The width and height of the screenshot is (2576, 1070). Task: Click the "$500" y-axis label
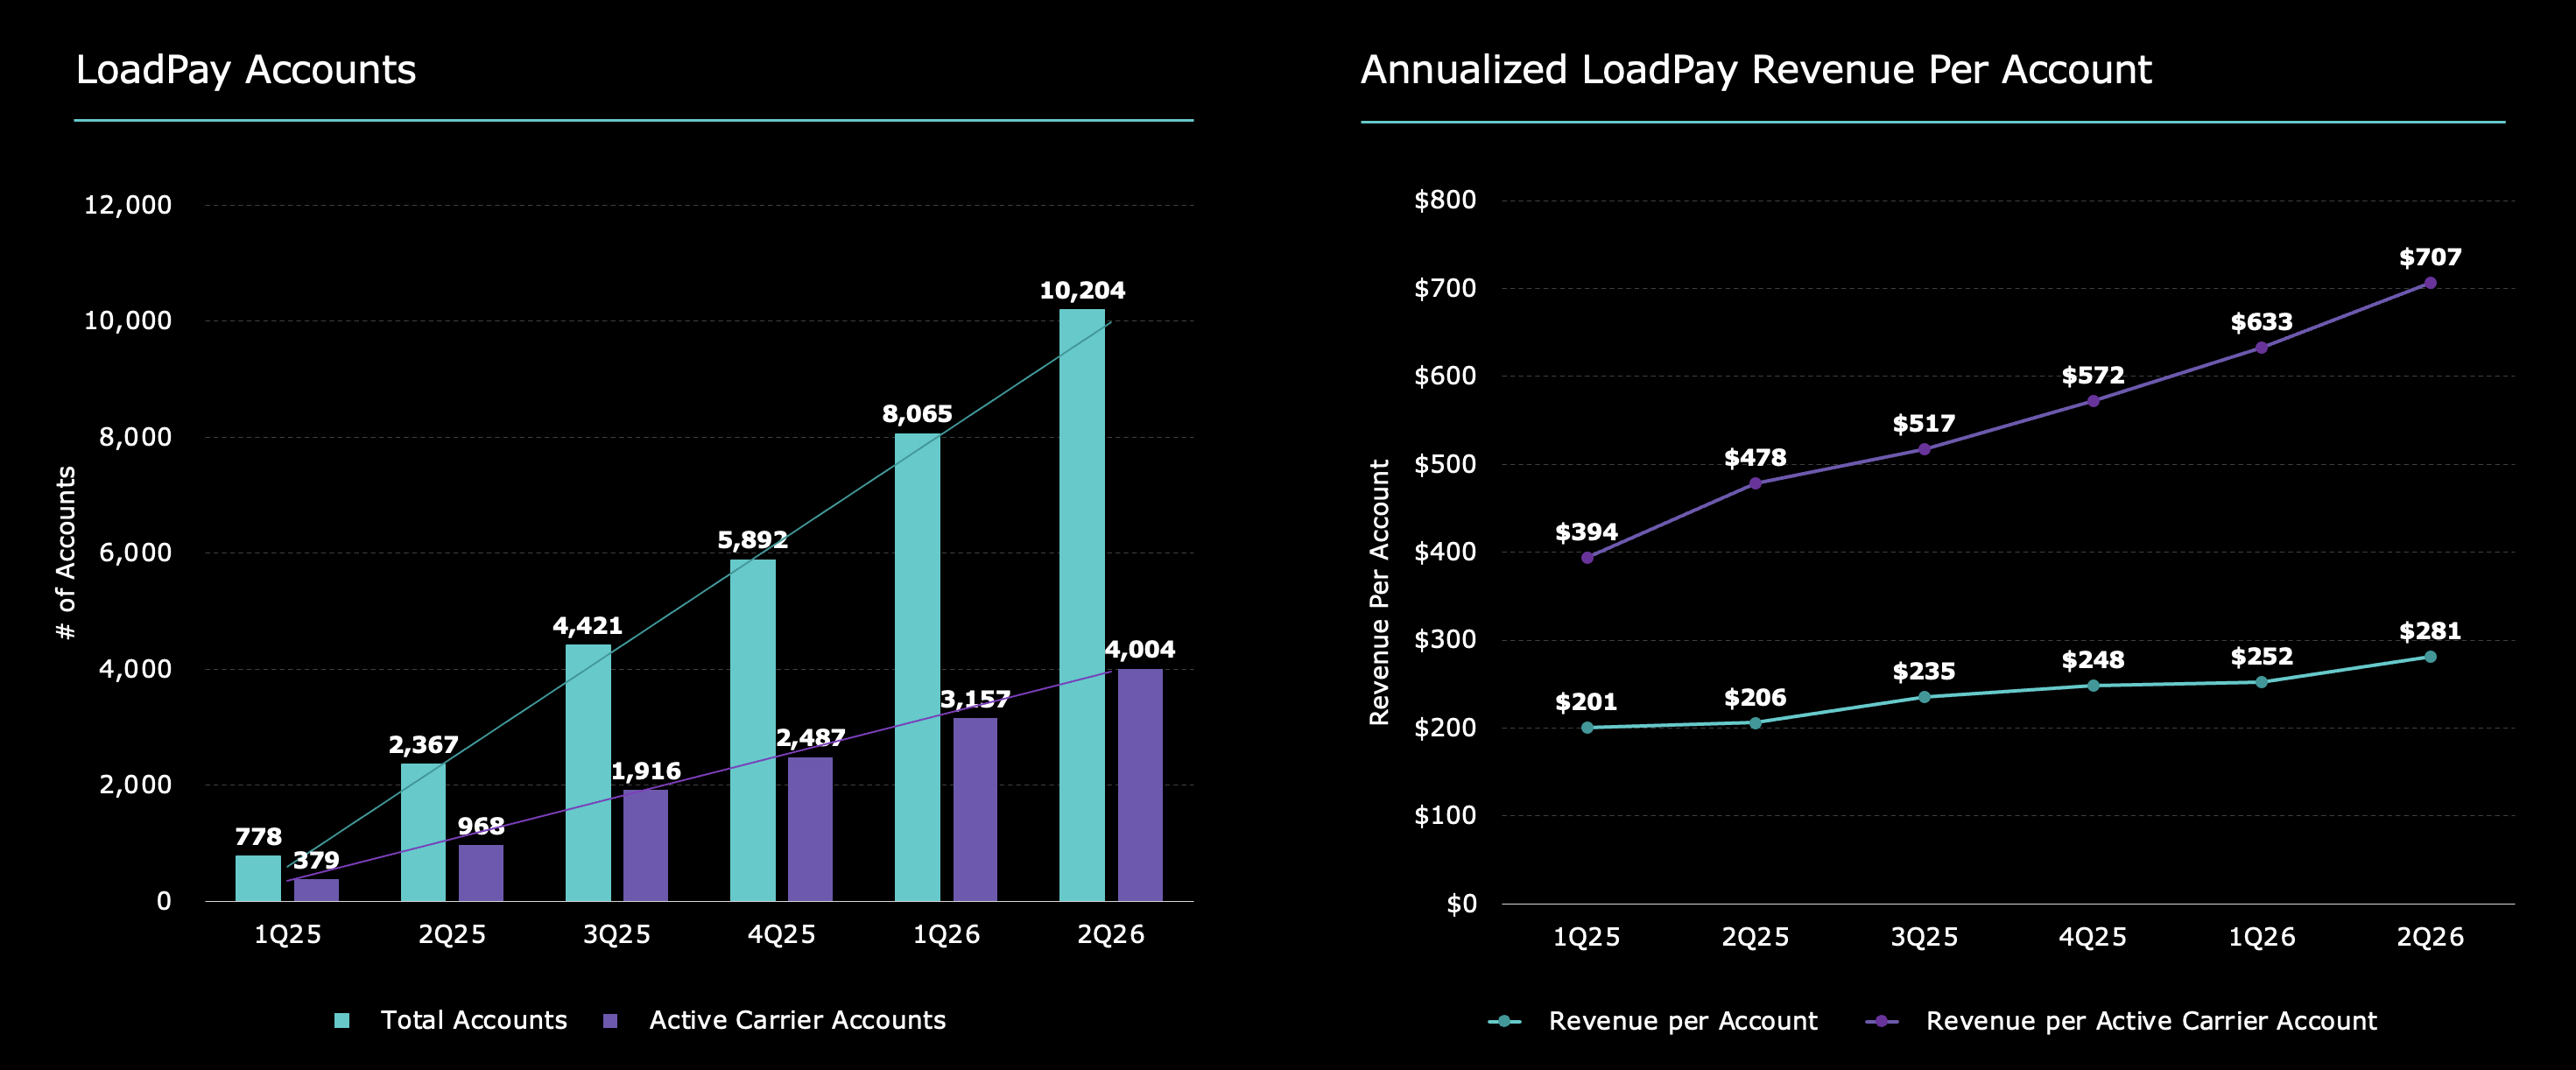pyautogui.click(x=1445, y=464)
